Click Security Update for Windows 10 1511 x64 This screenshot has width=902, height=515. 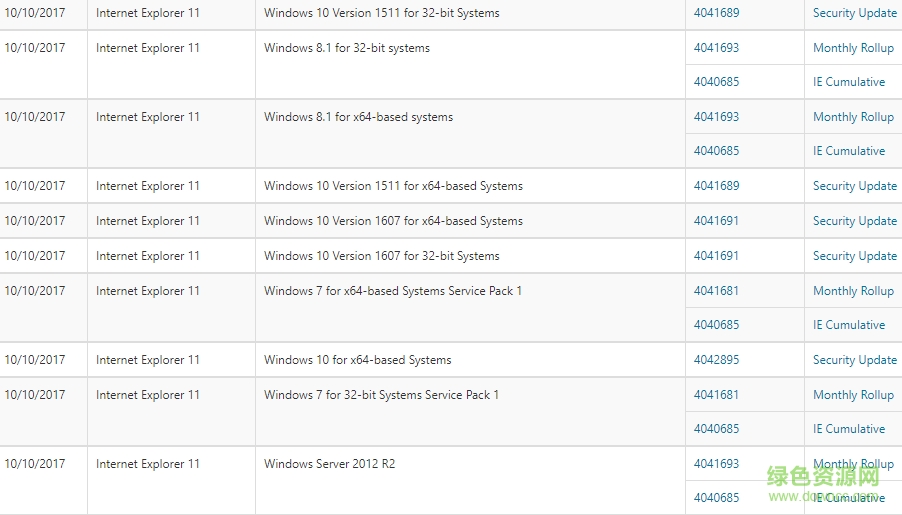pyautogui.click(x=854, y=186)
